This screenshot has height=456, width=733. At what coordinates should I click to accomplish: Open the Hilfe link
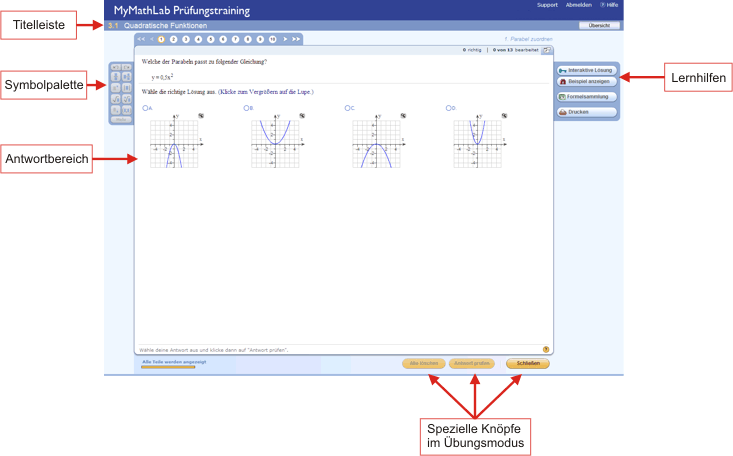pos(609,5)
